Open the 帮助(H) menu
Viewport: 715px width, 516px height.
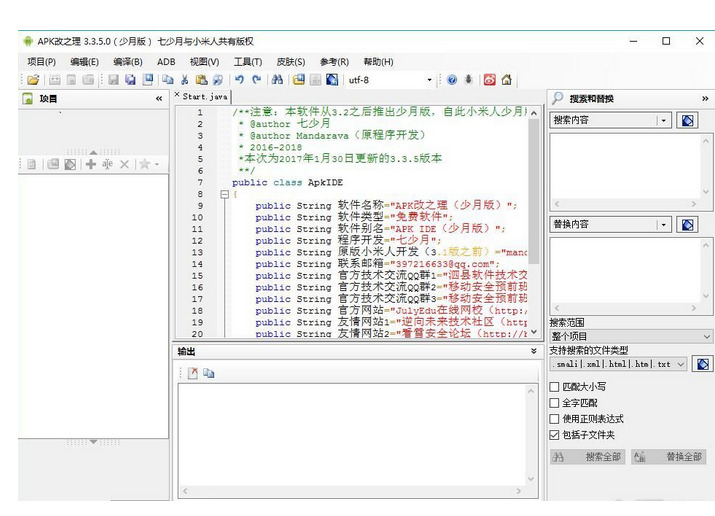point(378,62)
